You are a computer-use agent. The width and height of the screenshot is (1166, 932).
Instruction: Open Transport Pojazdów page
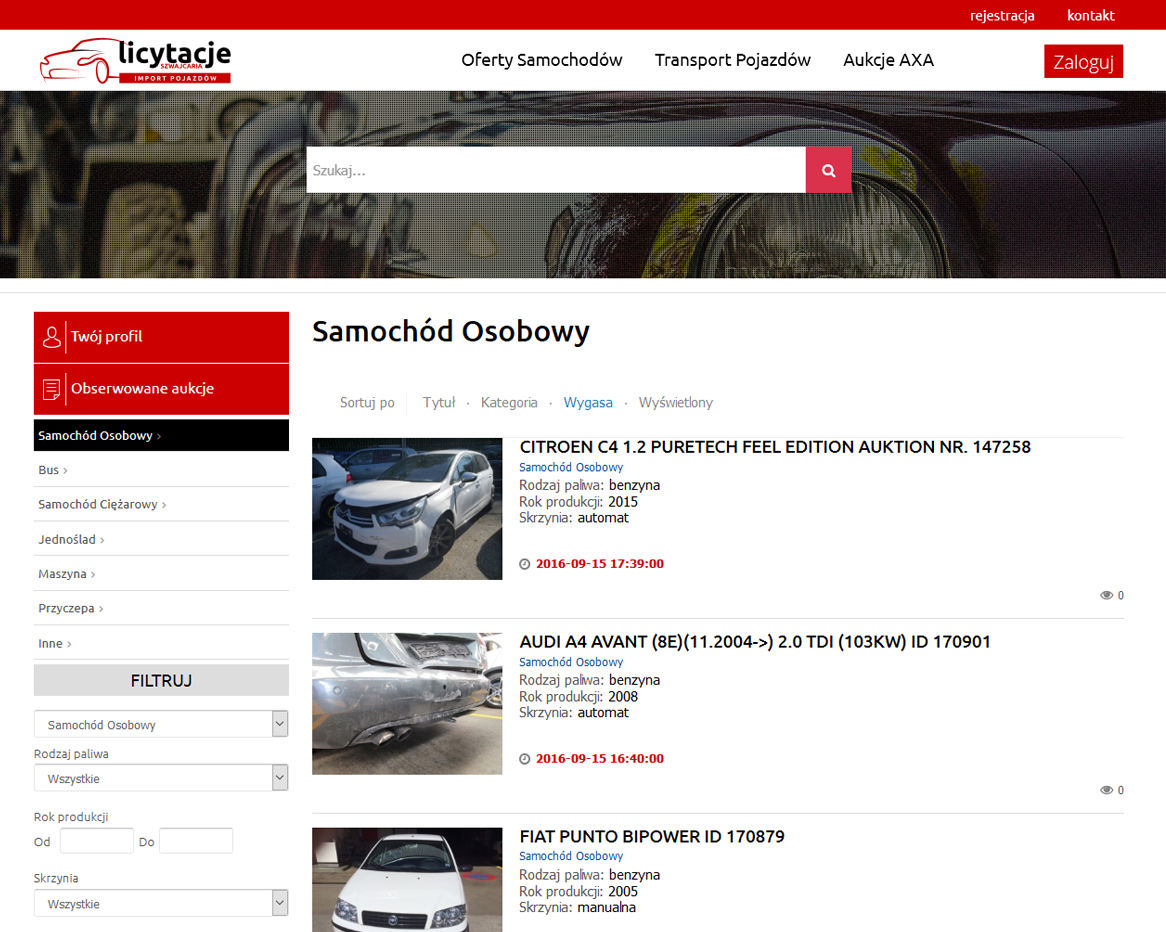(732, 60)
